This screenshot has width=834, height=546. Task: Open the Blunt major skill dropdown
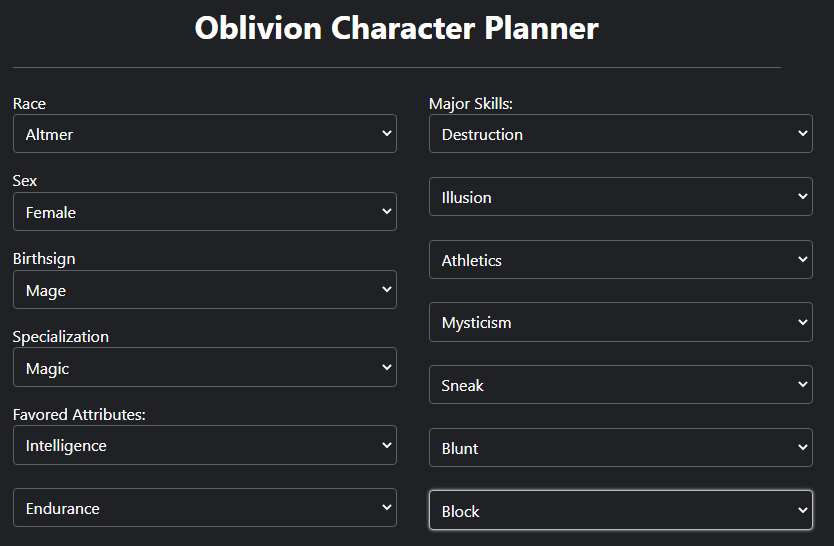point(621,448)
